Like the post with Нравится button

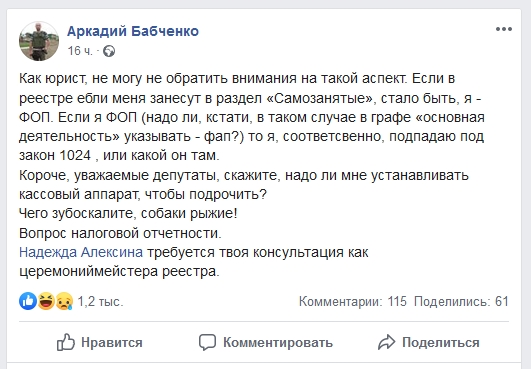[x=100, y=342]
